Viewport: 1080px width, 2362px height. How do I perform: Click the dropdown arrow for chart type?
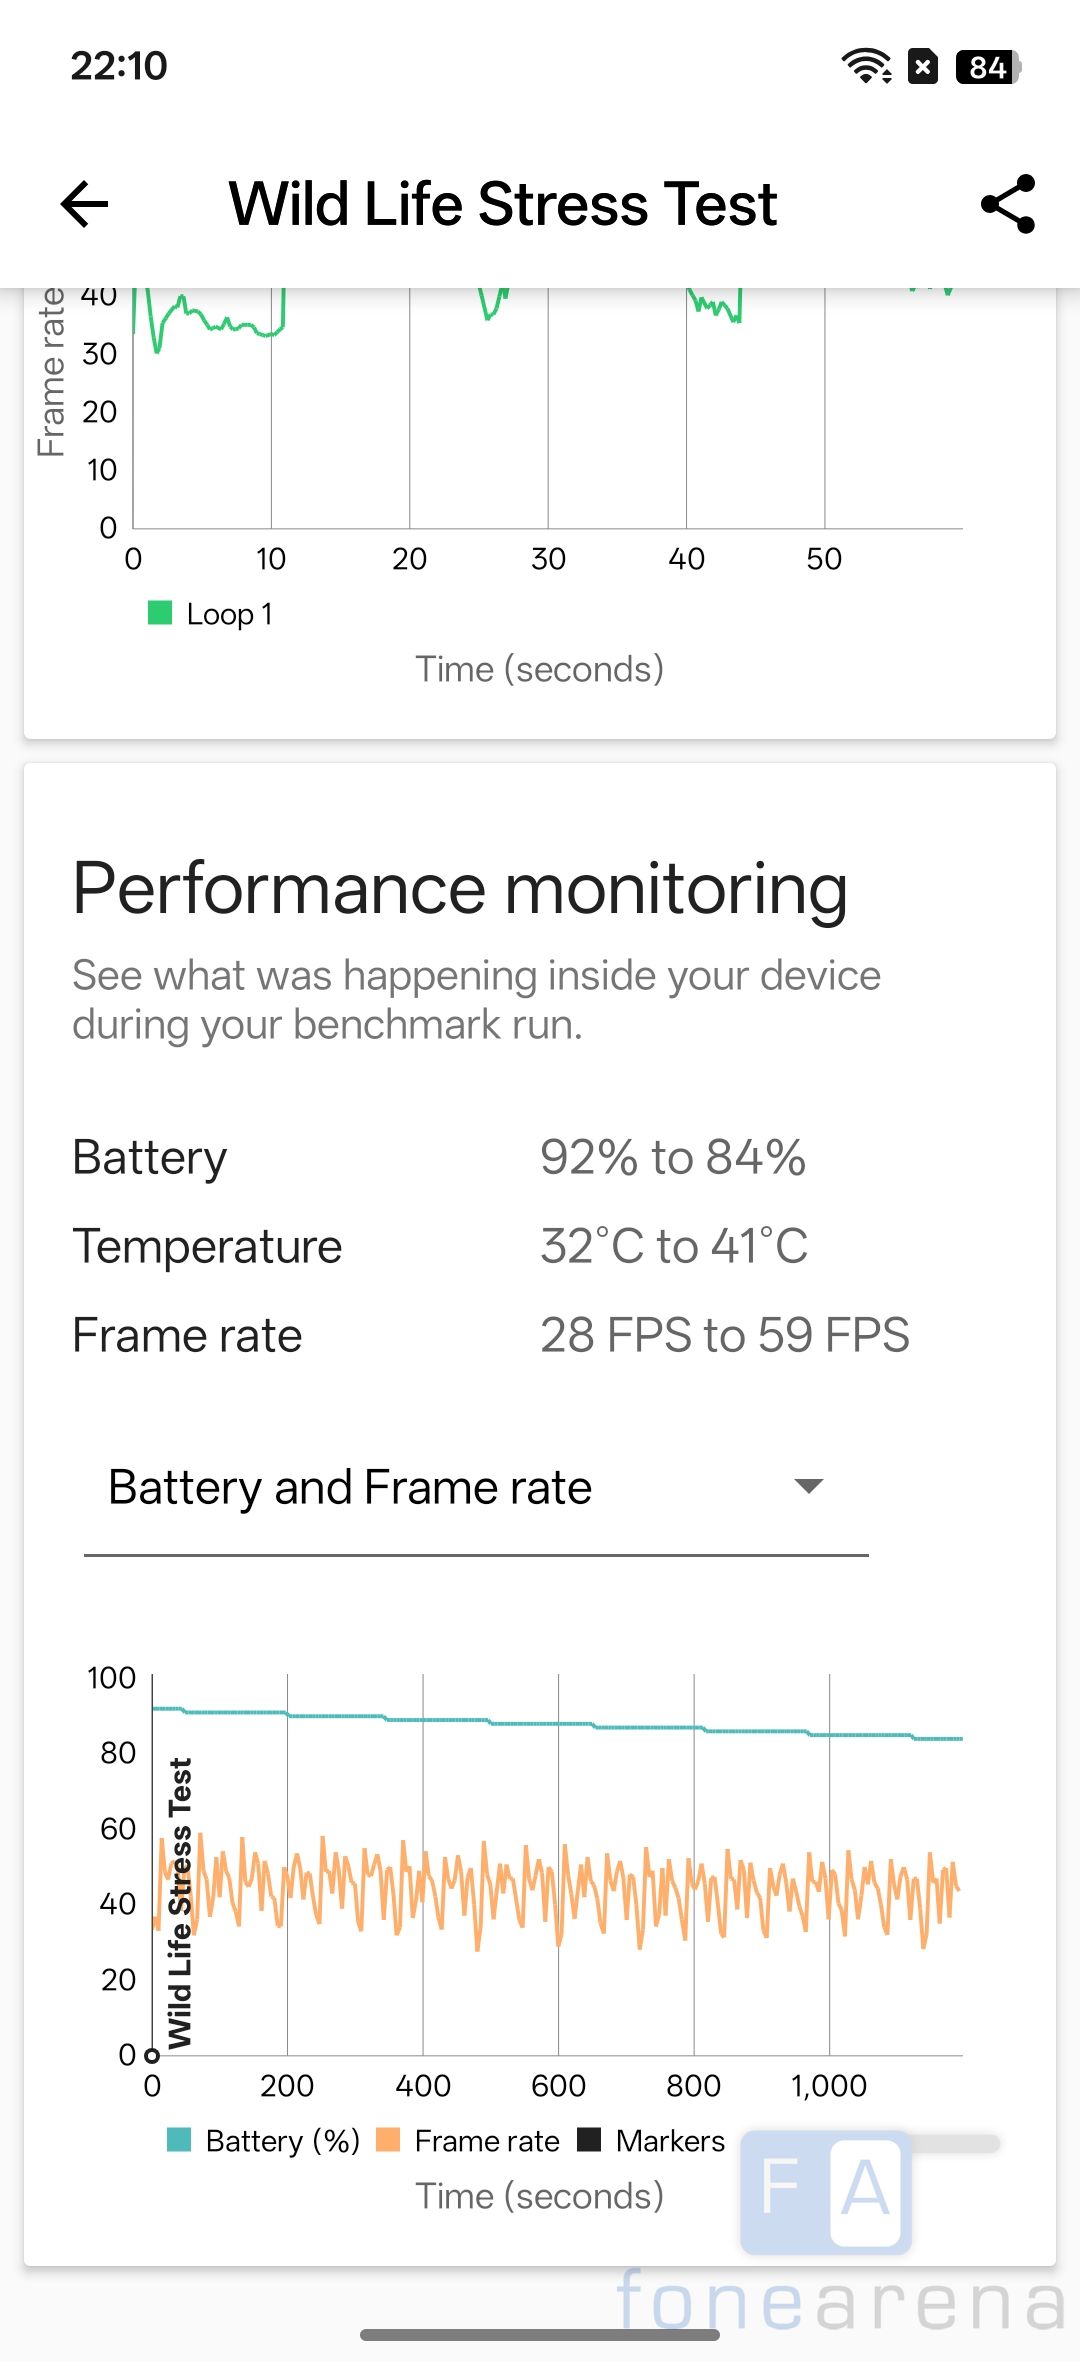coord(808,1486)
